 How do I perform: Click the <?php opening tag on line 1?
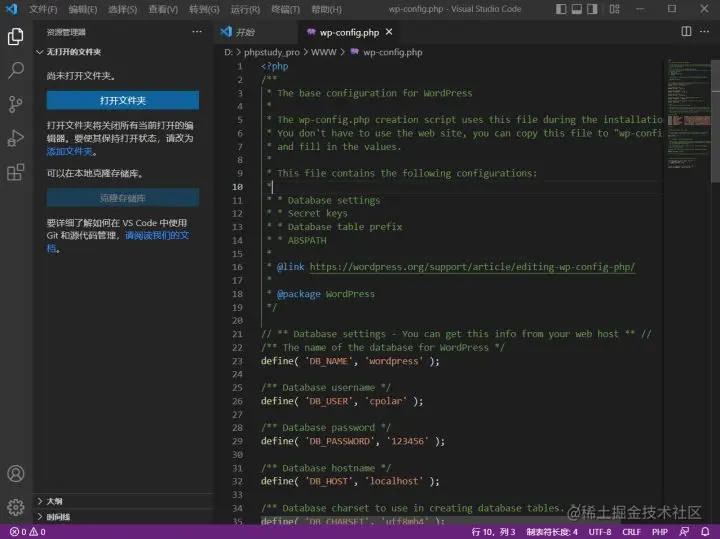pos(275,66)
